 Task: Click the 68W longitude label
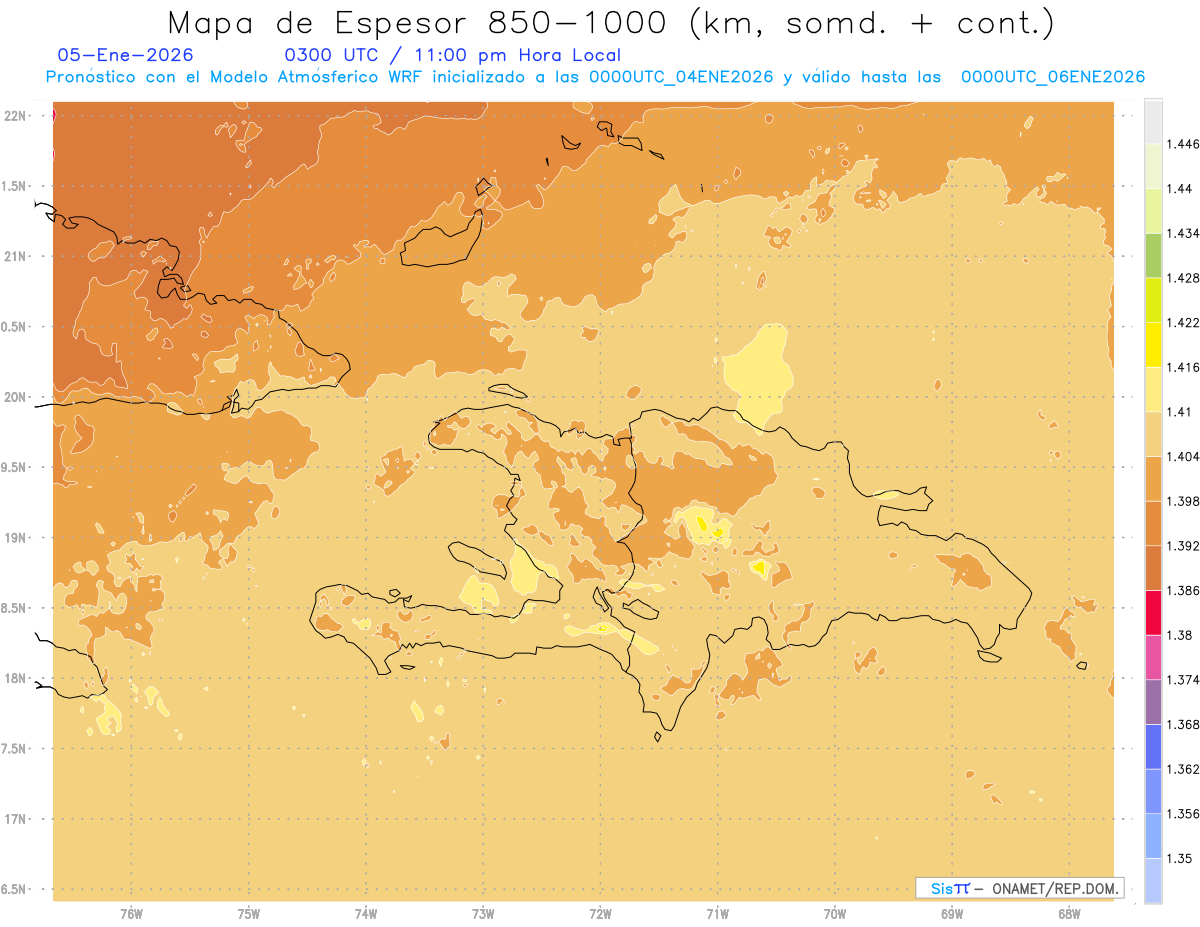[x=1069, y=913]
